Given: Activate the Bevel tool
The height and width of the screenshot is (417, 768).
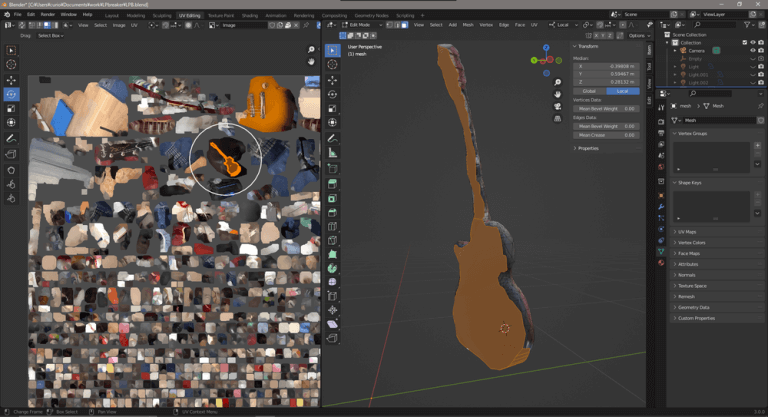Looking at the screenshot, I should 333,212.
